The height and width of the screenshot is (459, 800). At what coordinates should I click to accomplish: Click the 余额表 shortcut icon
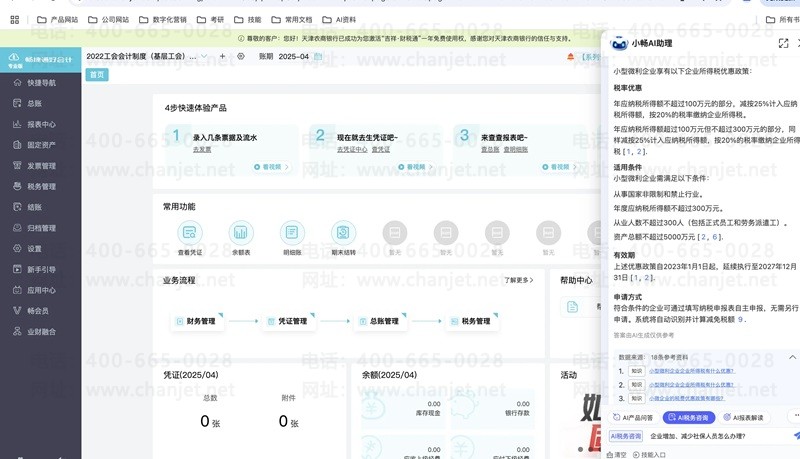pos(241,233)
